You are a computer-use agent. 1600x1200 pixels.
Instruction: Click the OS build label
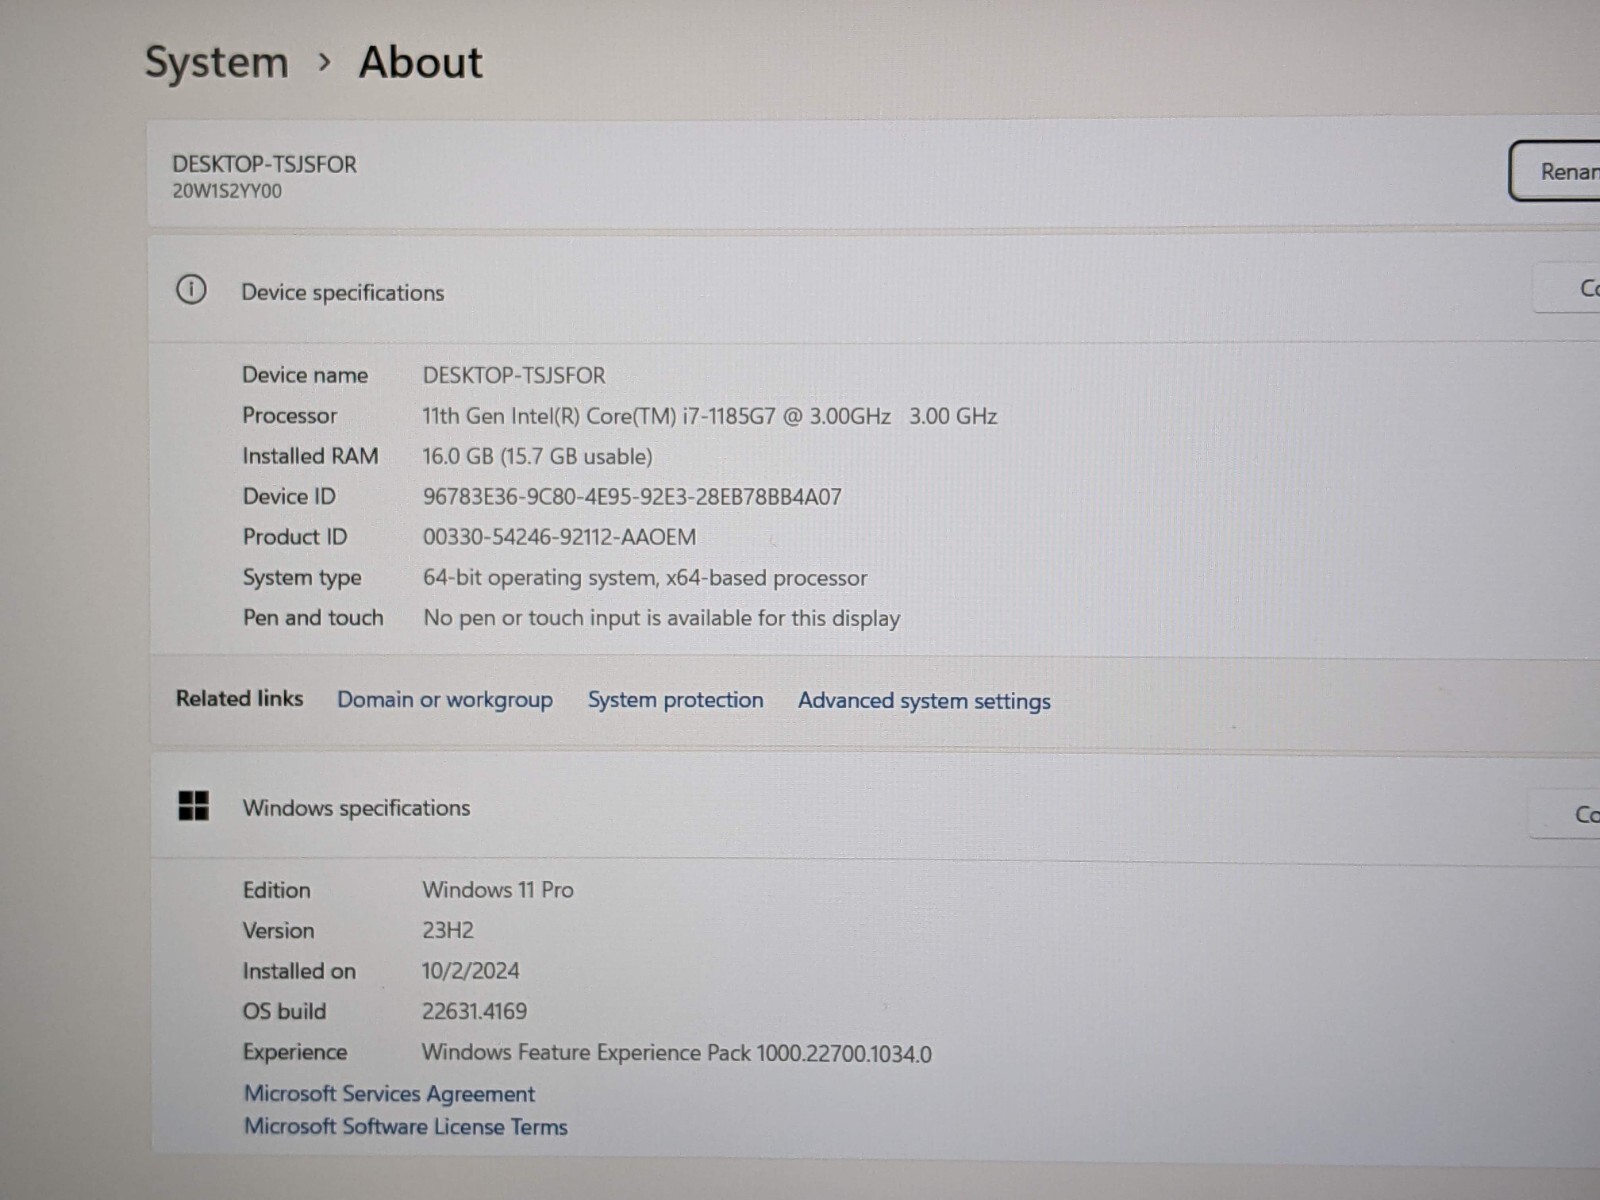point(284,1011)
